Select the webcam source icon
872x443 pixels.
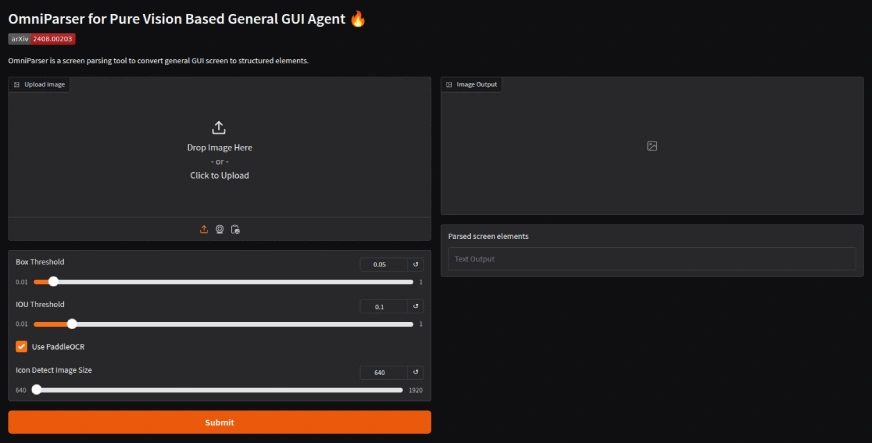pyautogui.click(x=220, y=229)
